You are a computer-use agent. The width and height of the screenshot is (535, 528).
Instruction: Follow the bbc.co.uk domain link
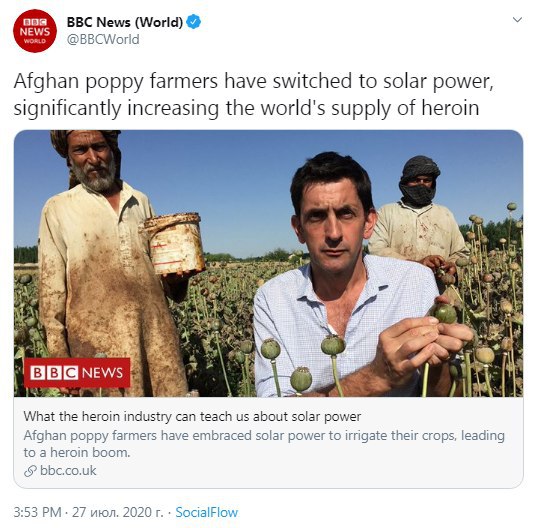68,471
